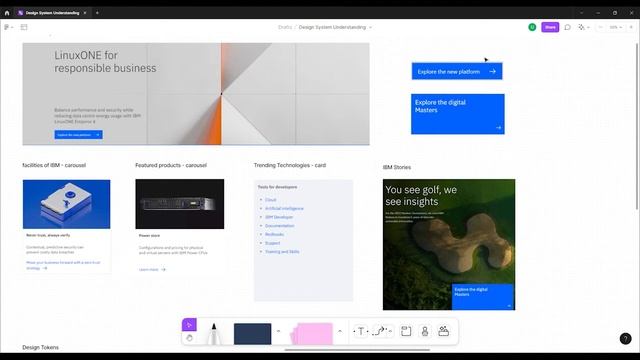The height and width of the screenshot is (360, 640).
Task: Click the Explore the digital Masters blue card
Action: (x=458, y=114)
